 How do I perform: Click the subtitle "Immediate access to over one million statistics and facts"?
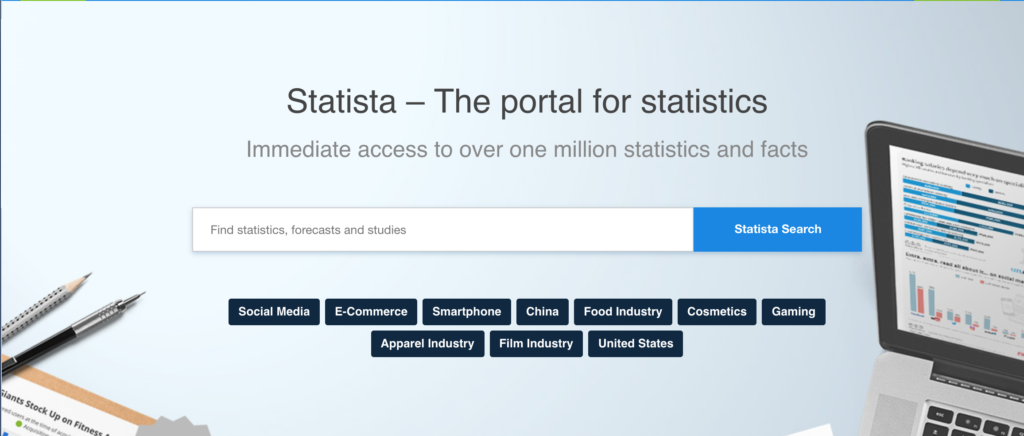pos(527,149)
